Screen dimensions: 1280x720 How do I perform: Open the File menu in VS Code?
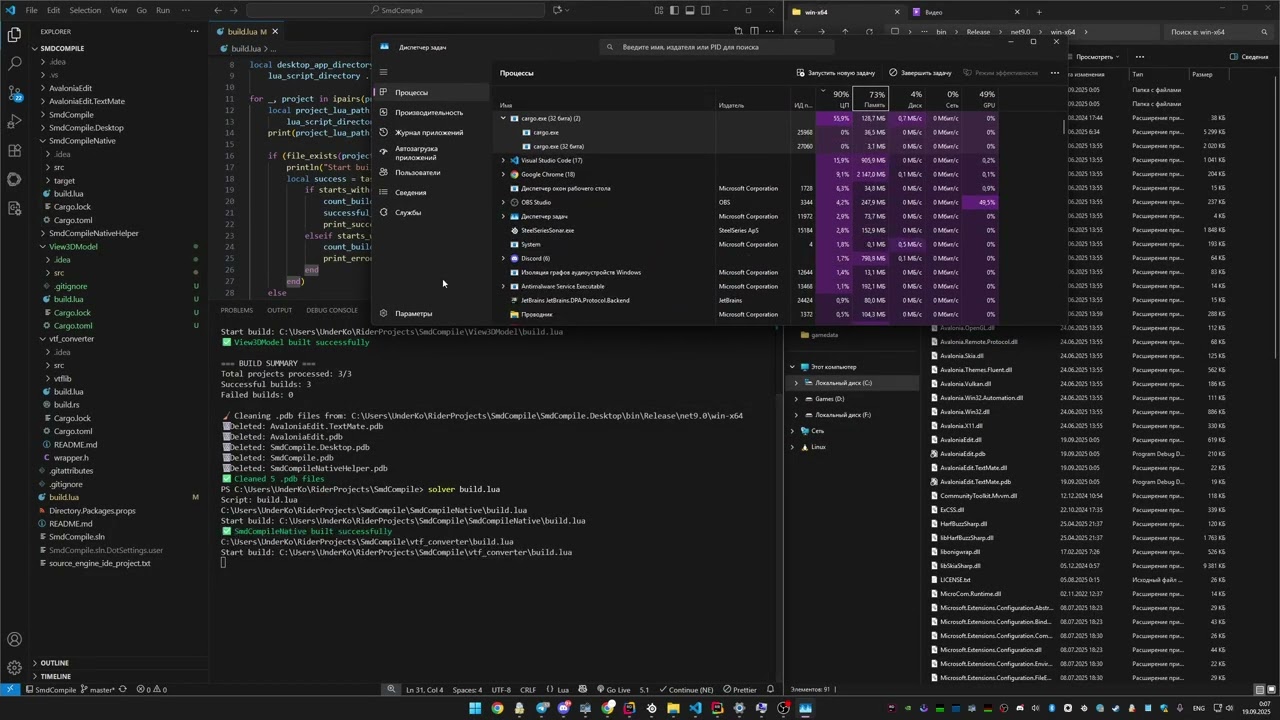tap(32, 10)
